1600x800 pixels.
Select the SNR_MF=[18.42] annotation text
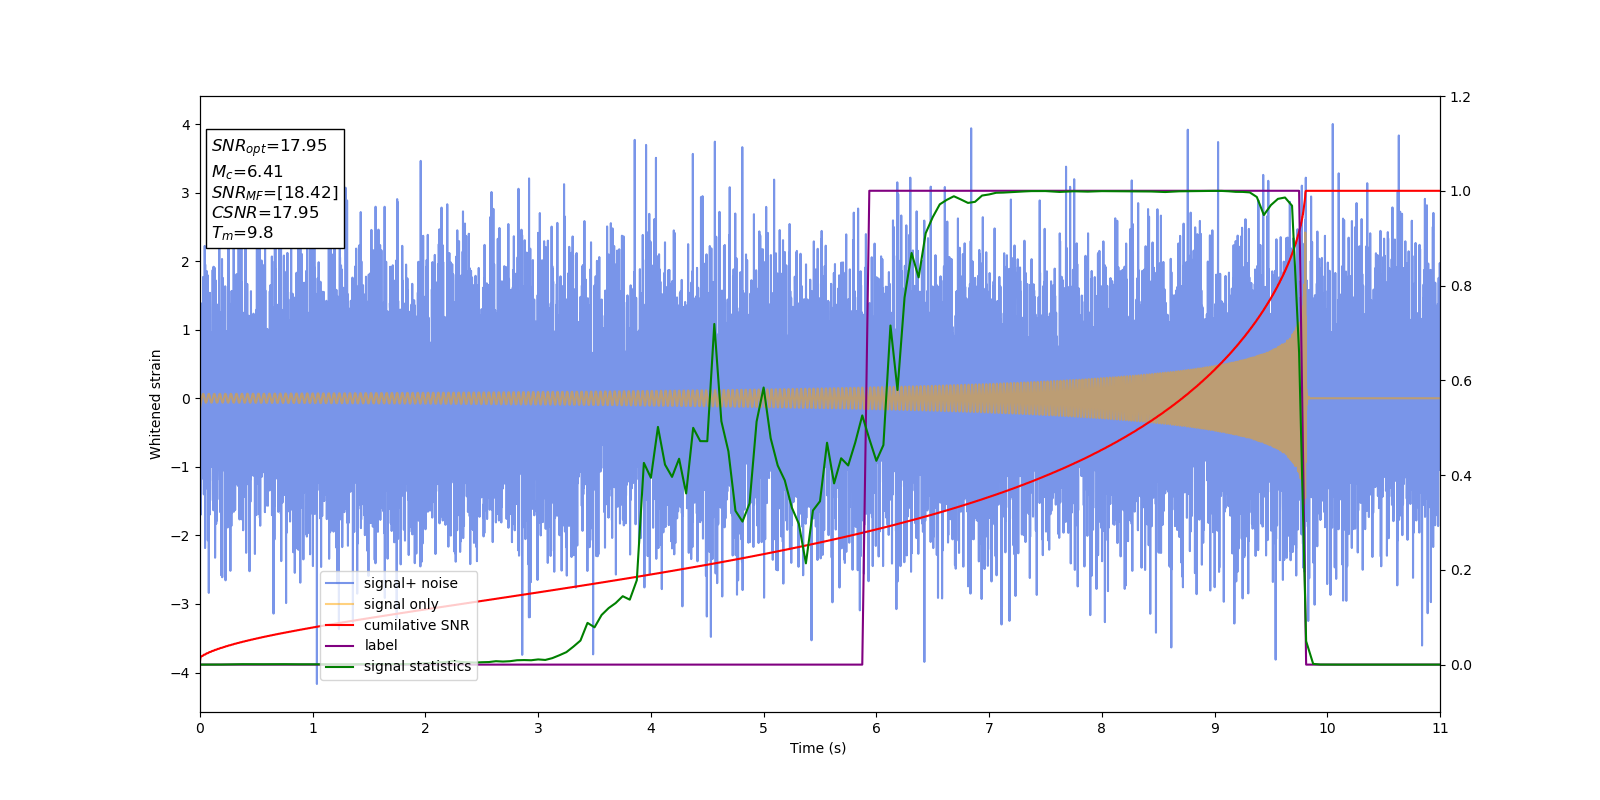coord(275,193)
